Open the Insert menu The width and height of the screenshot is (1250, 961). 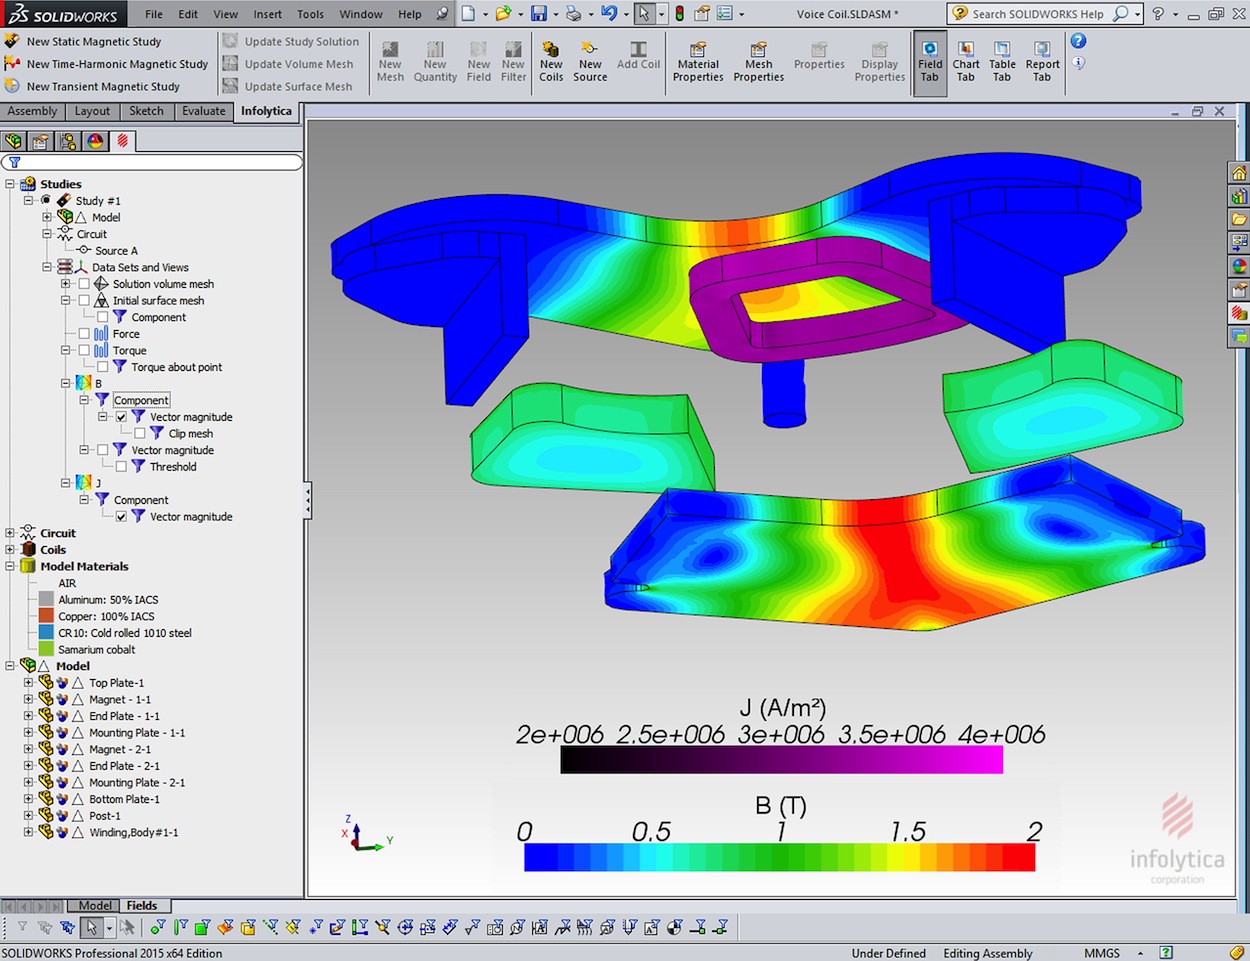pos(267,14)
